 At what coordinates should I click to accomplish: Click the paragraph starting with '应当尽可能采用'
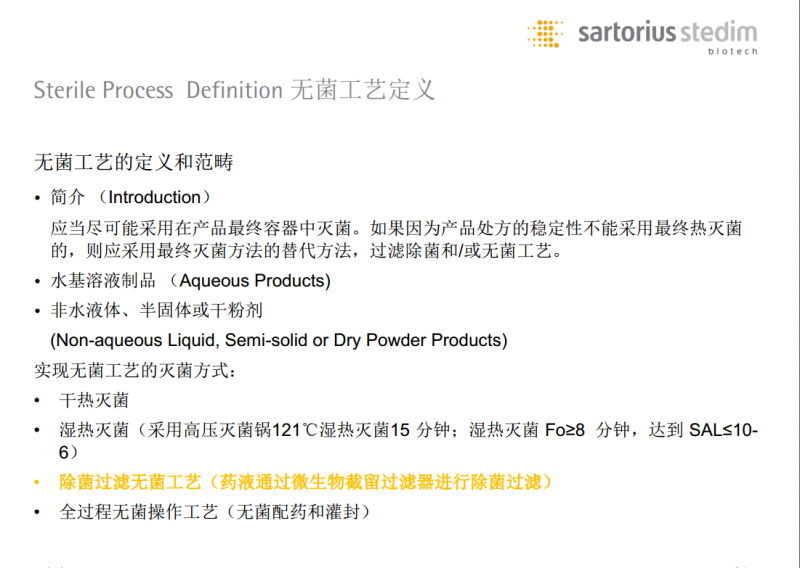pyautogui.click(x=396, y=240)
